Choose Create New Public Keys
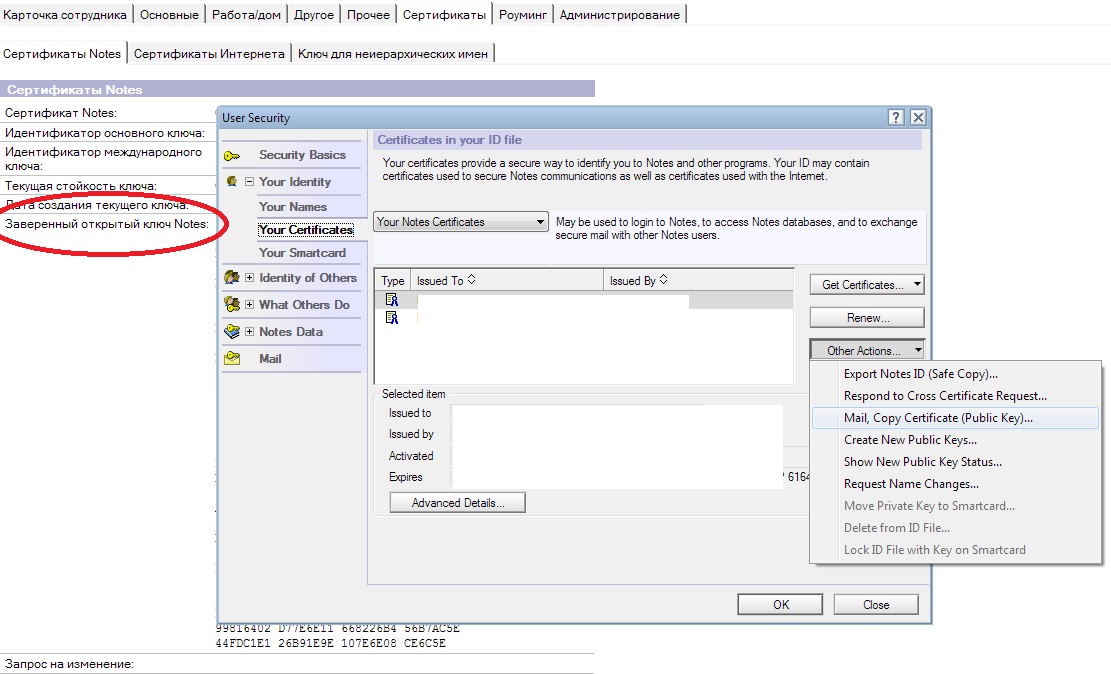 [x=910, y=440]
